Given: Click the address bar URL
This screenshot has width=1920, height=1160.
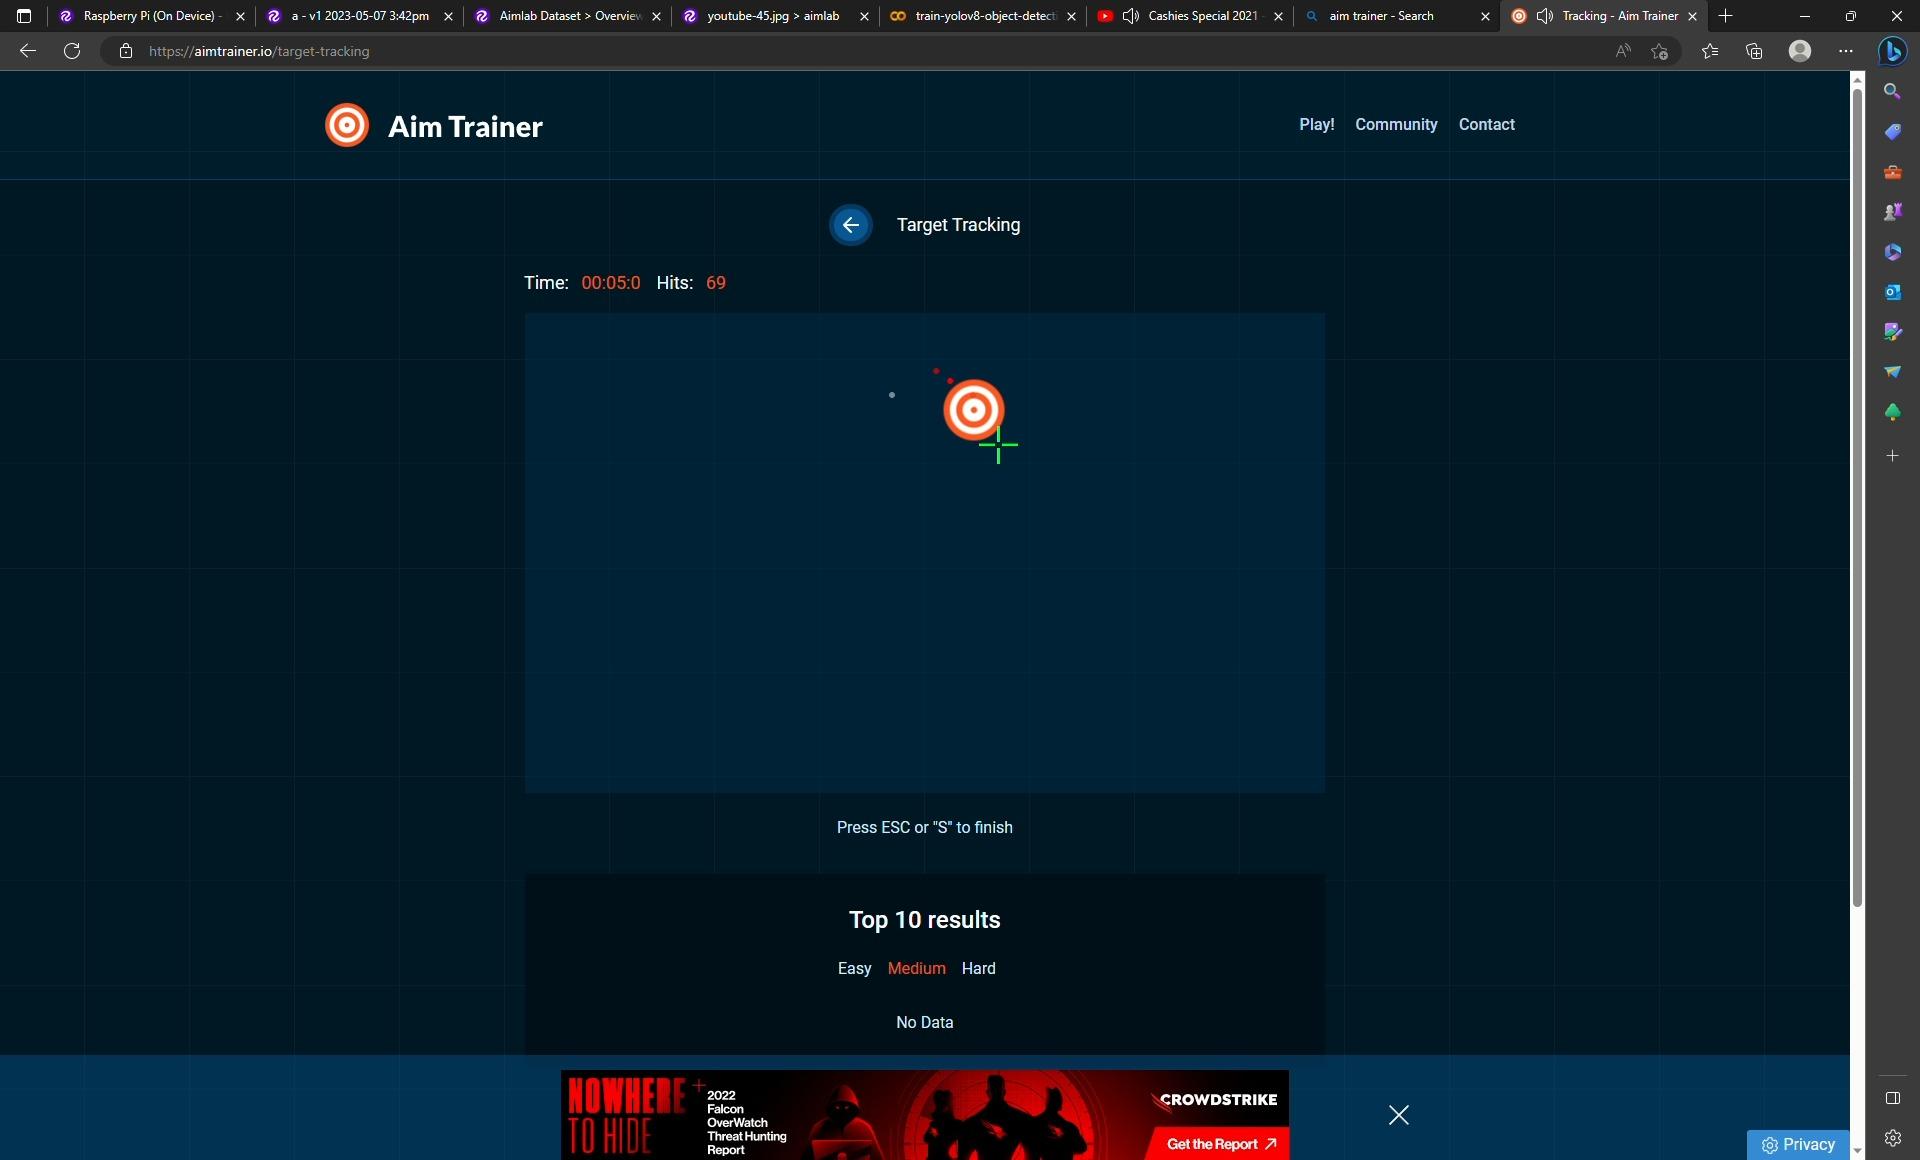Looking at the screenshot, I should click(259, 51).
